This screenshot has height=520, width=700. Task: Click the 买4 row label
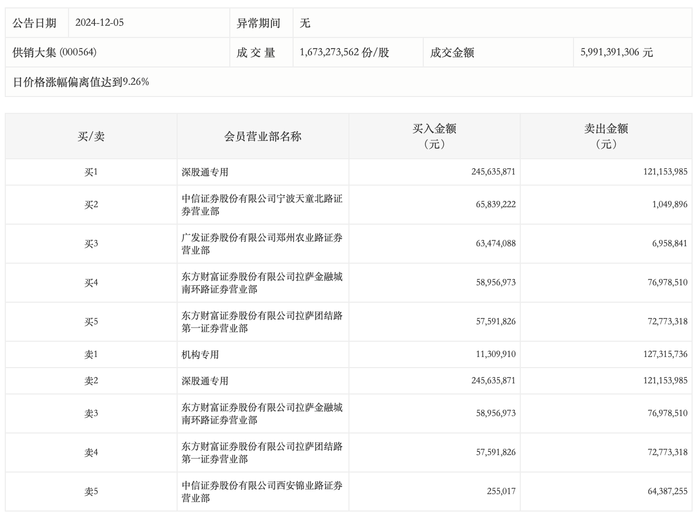coord(91,283)
